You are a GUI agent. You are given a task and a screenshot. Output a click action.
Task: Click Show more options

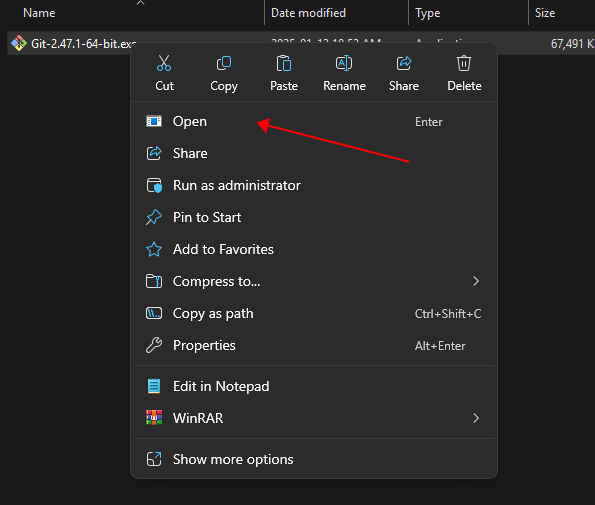(x=314, y=459)
